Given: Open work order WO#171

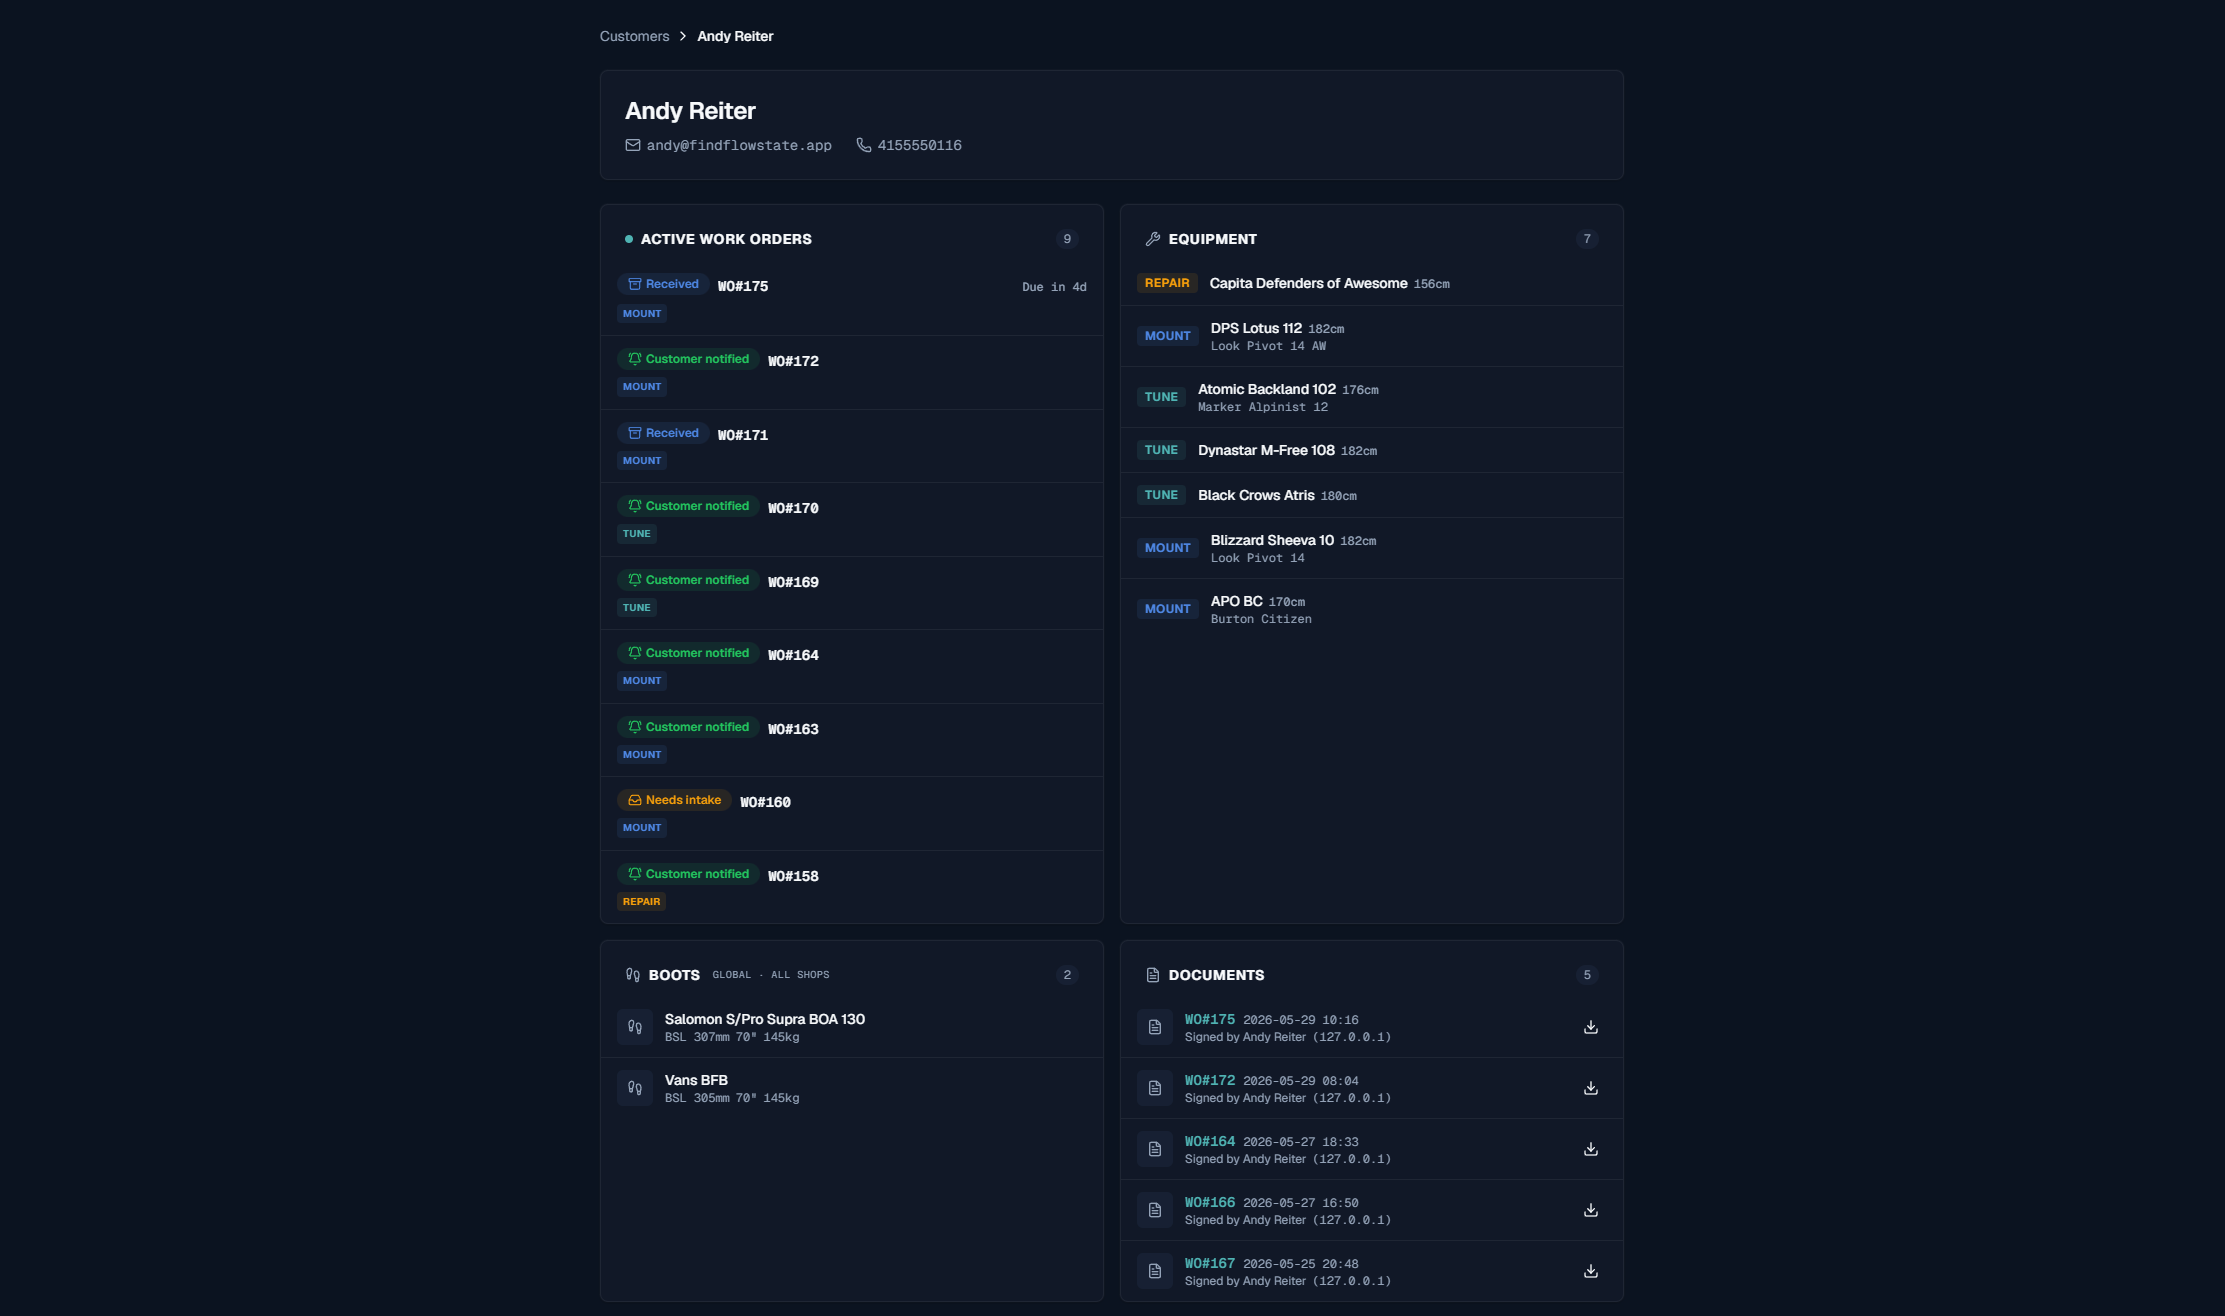Looking at the screenshot, I should click(x=851, y=447).
